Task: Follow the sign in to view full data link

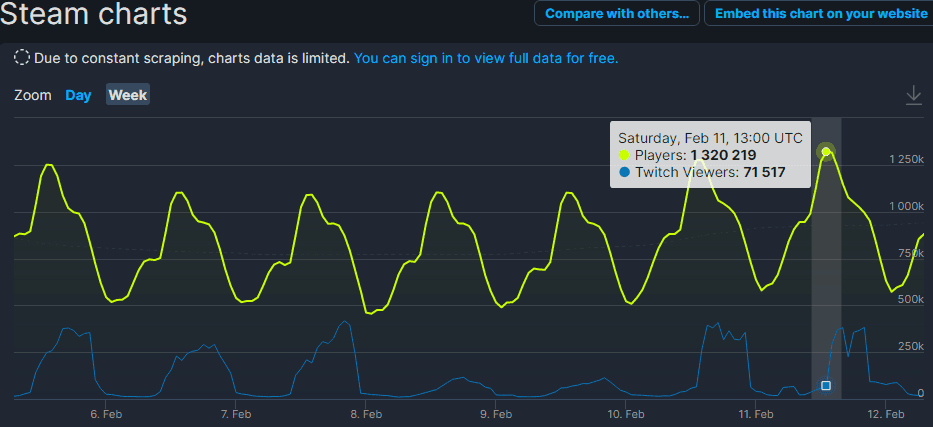Action: pyautogui.click(x=486, y=58)
